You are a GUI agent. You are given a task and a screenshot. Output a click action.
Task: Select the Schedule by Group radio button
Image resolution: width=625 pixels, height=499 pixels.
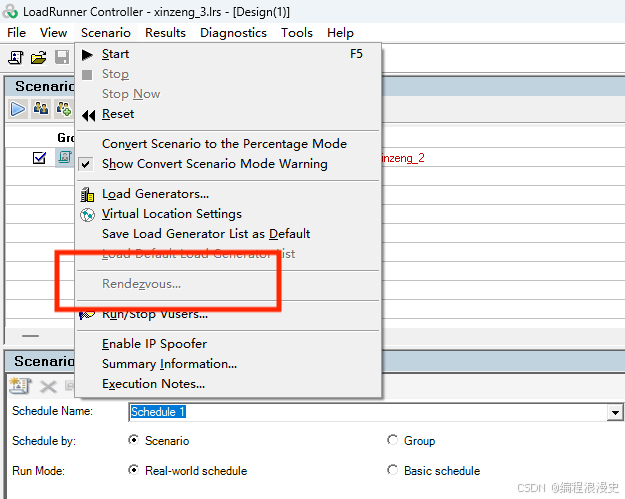pyautogui.click(x=392, y=440)
